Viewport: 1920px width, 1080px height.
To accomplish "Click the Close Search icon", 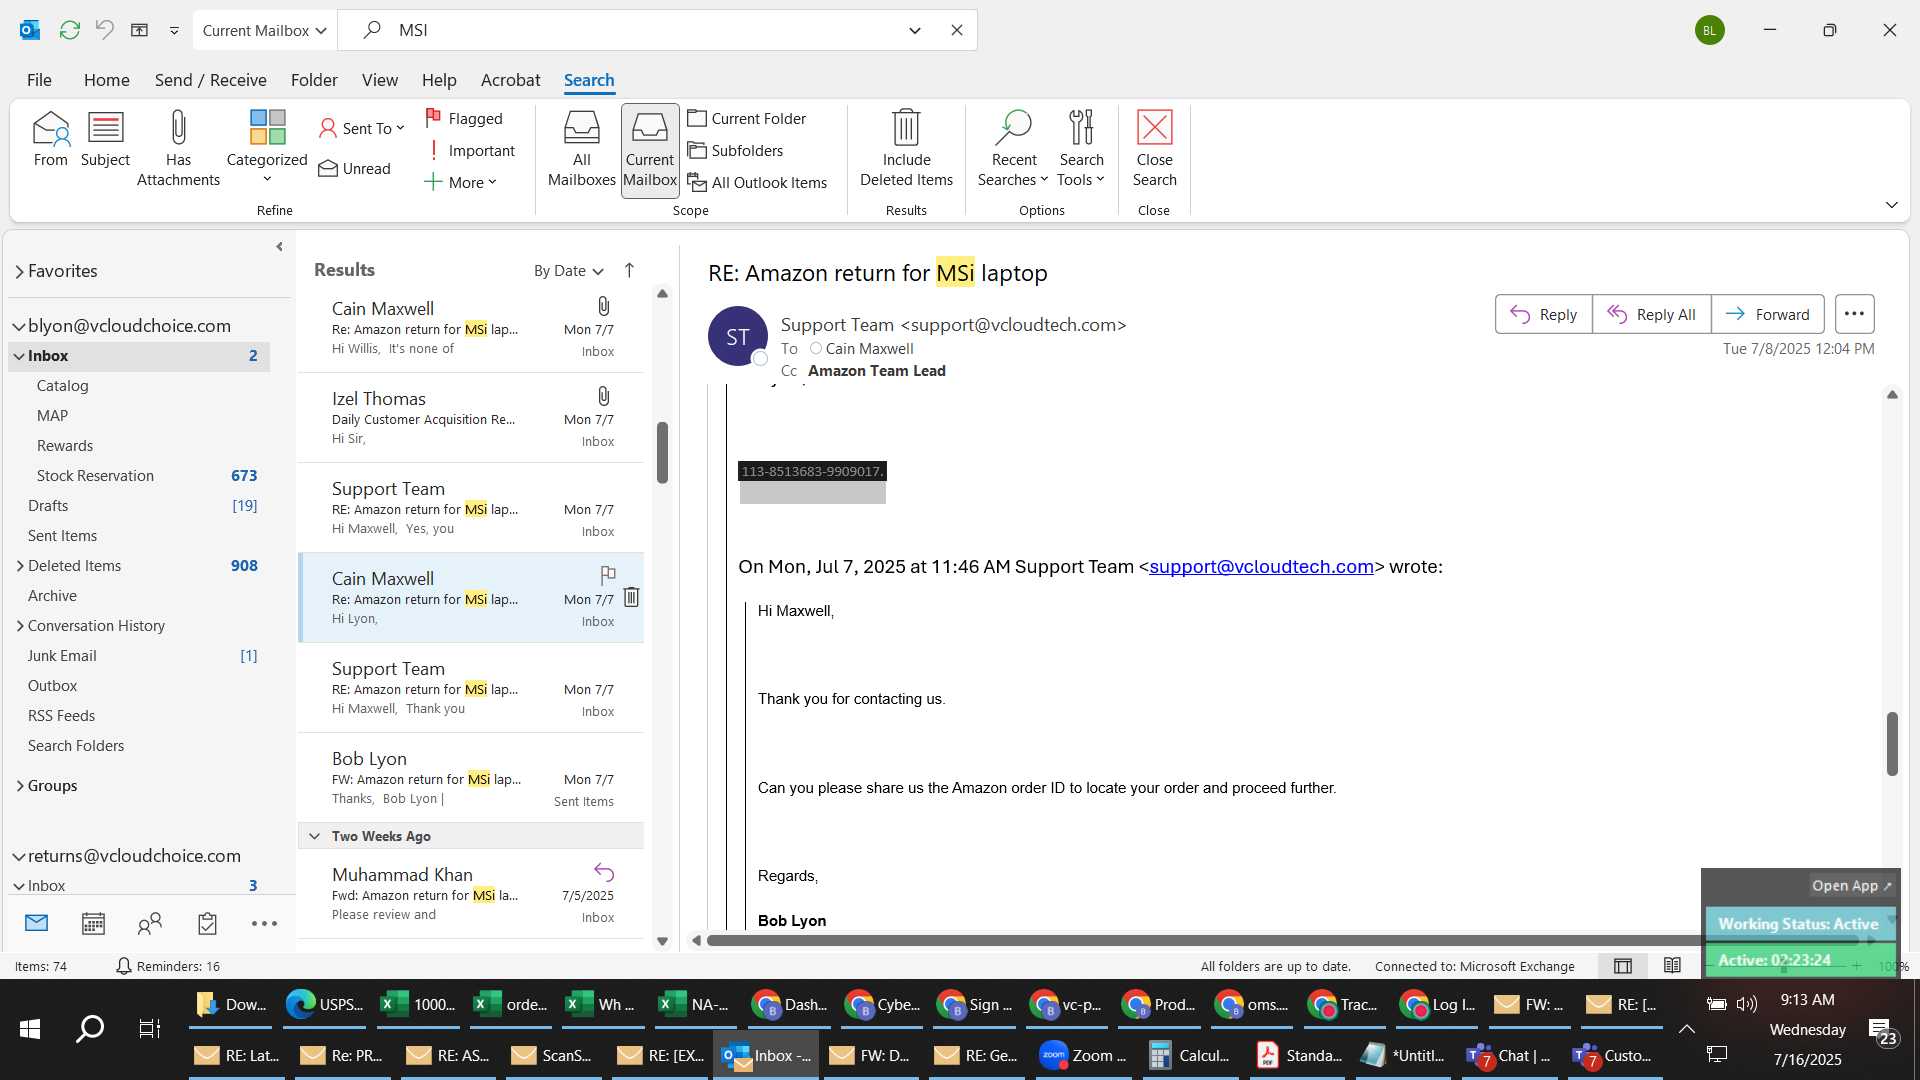I will click(1154, 149).
